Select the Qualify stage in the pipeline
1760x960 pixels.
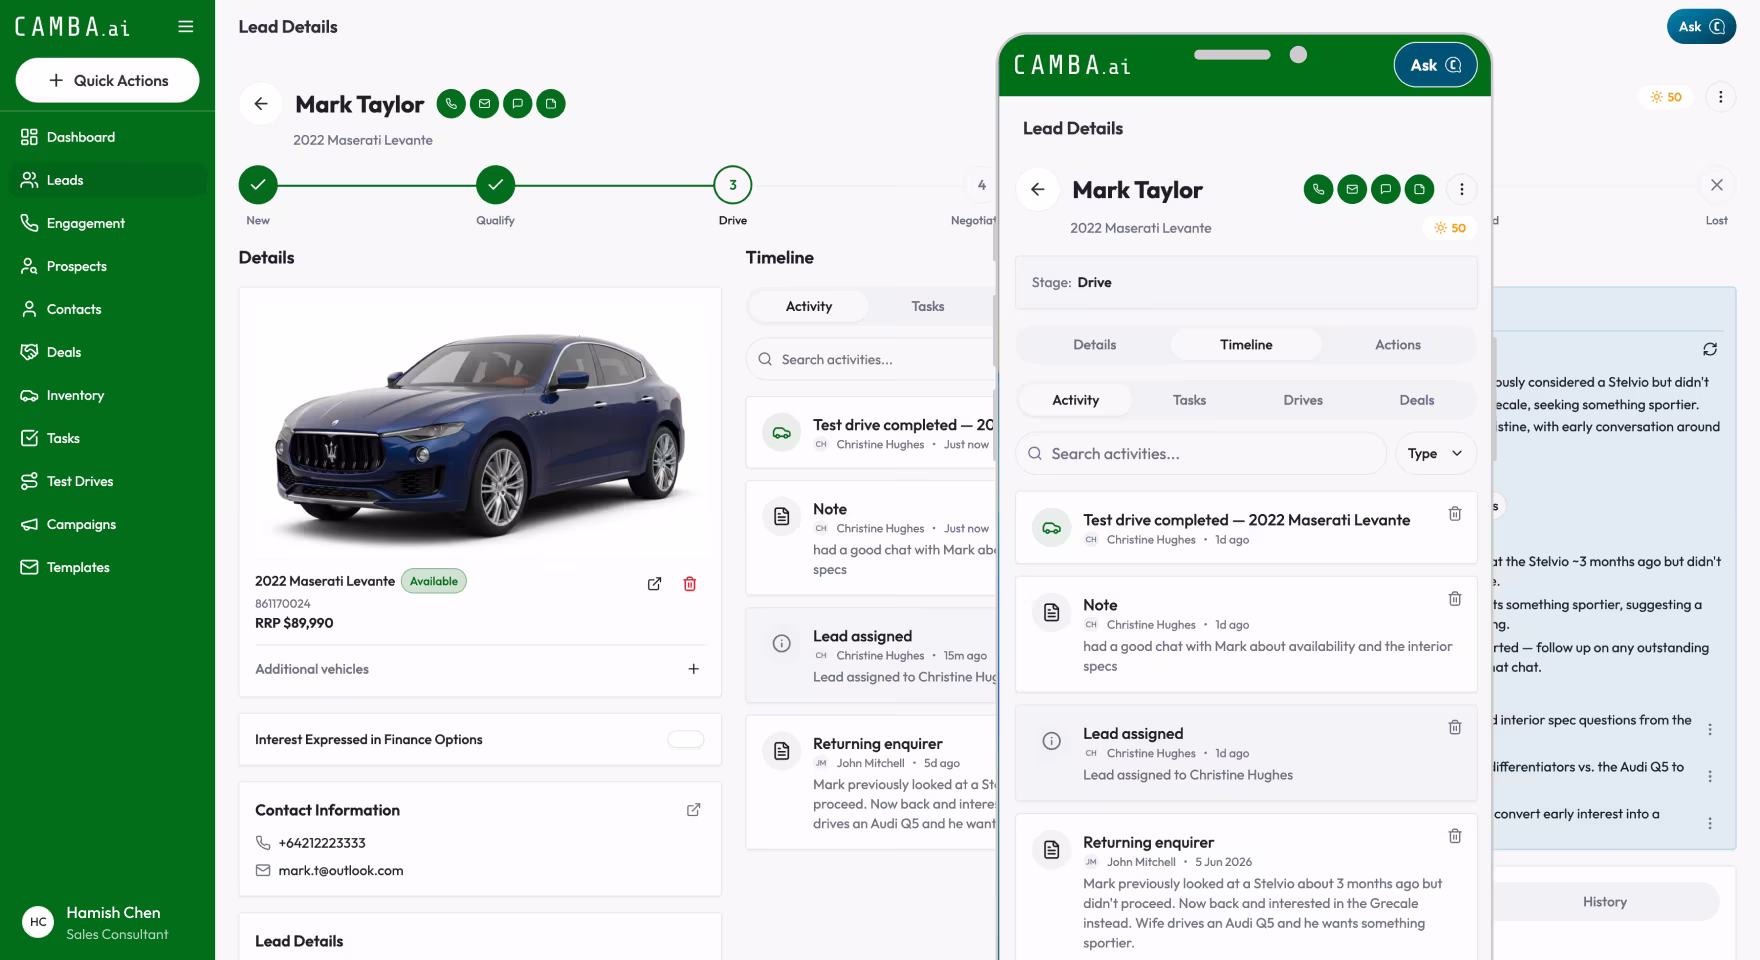tap(495, 185)
